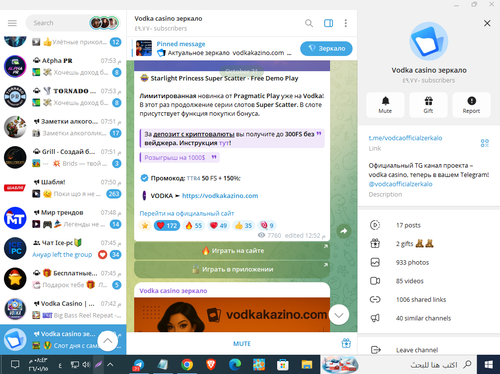
Task: Open the 17 posts entry
Action: [x=428, y=225]
